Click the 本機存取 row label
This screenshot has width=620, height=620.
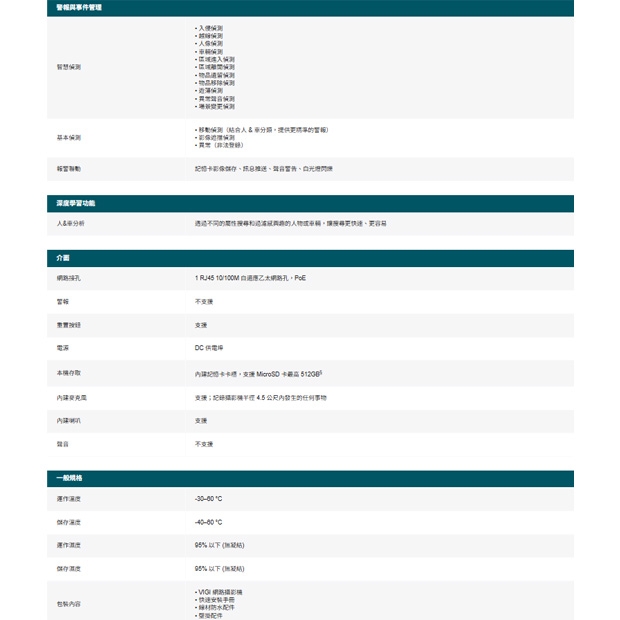(69, 372)
